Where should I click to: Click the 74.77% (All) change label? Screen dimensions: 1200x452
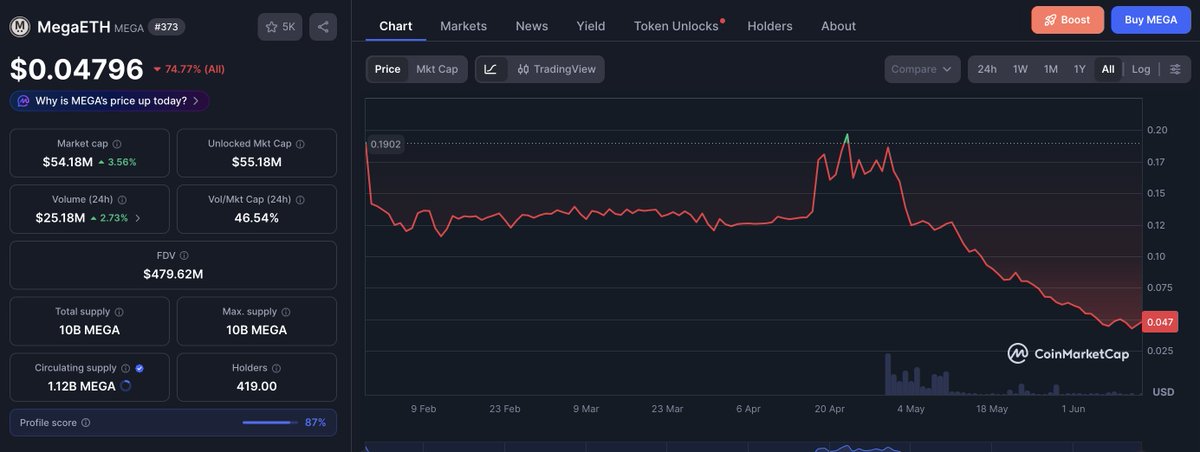click(189, 70)
